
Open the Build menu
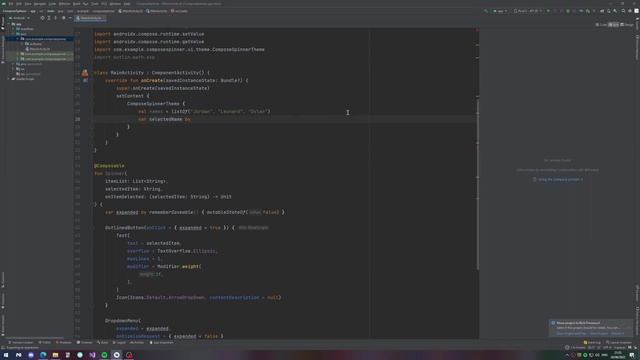coord(76,4)
